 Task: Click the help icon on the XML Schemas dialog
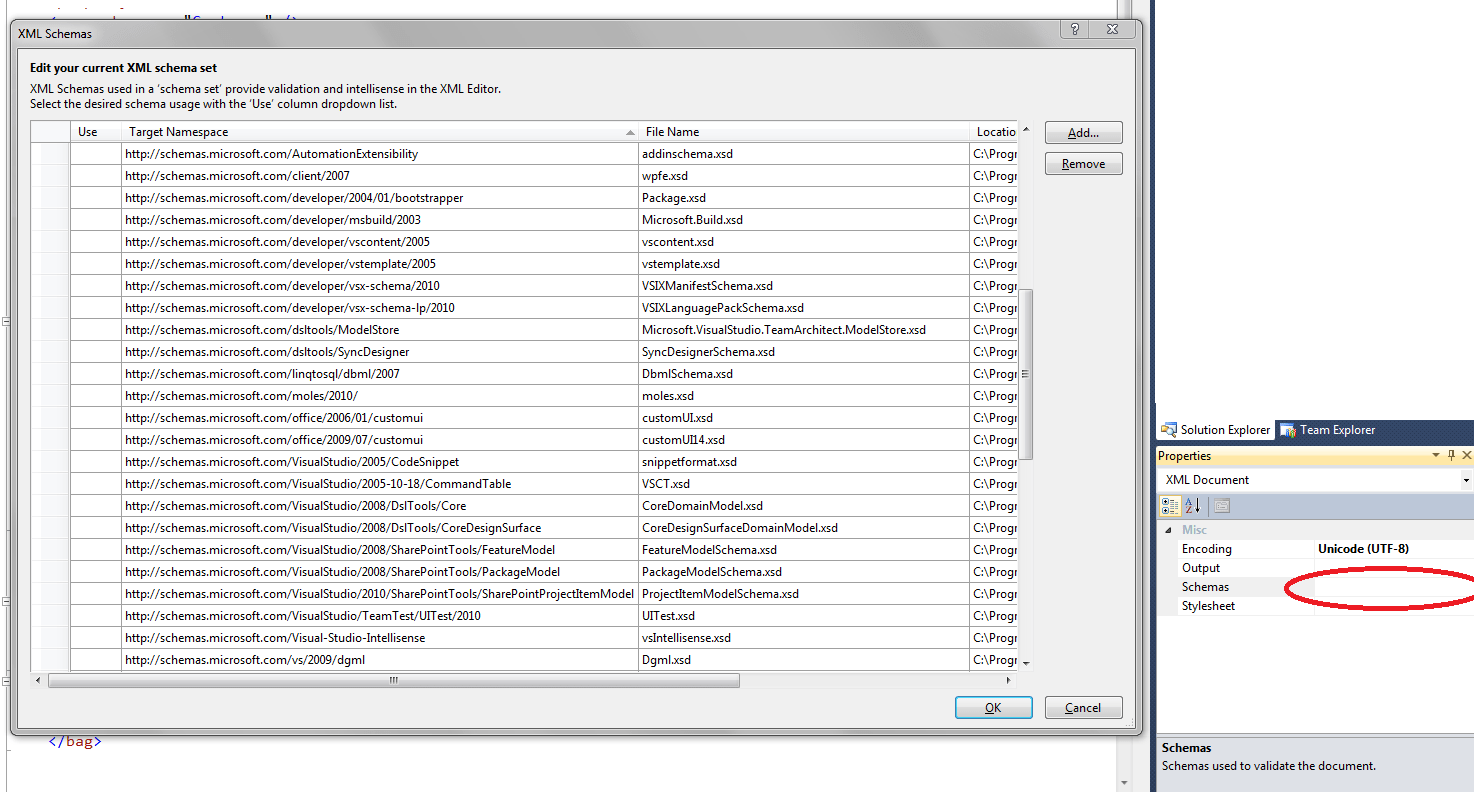1074,29
